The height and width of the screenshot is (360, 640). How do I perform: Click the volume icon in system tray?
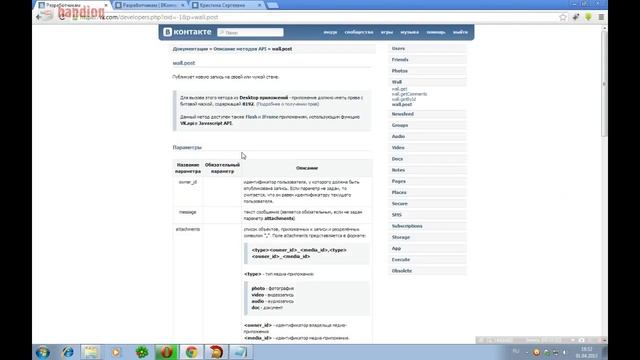pos(565,352)
